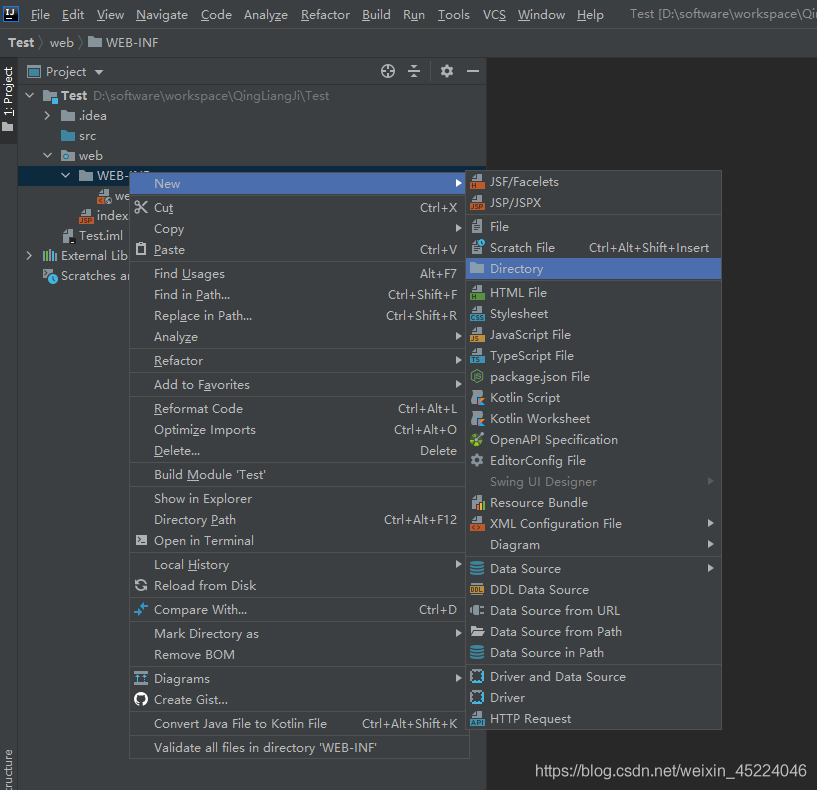Select Kotlin Script from New submenu
This screenshot has width=817, height=790.
[x=524, y=397]
